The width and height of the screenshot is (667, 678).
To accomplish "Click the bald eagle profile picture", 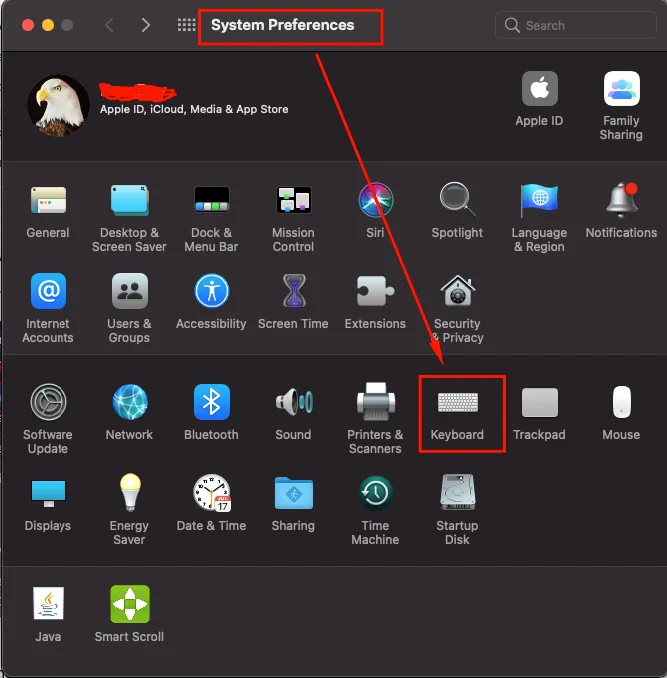I will coord(58,106).
